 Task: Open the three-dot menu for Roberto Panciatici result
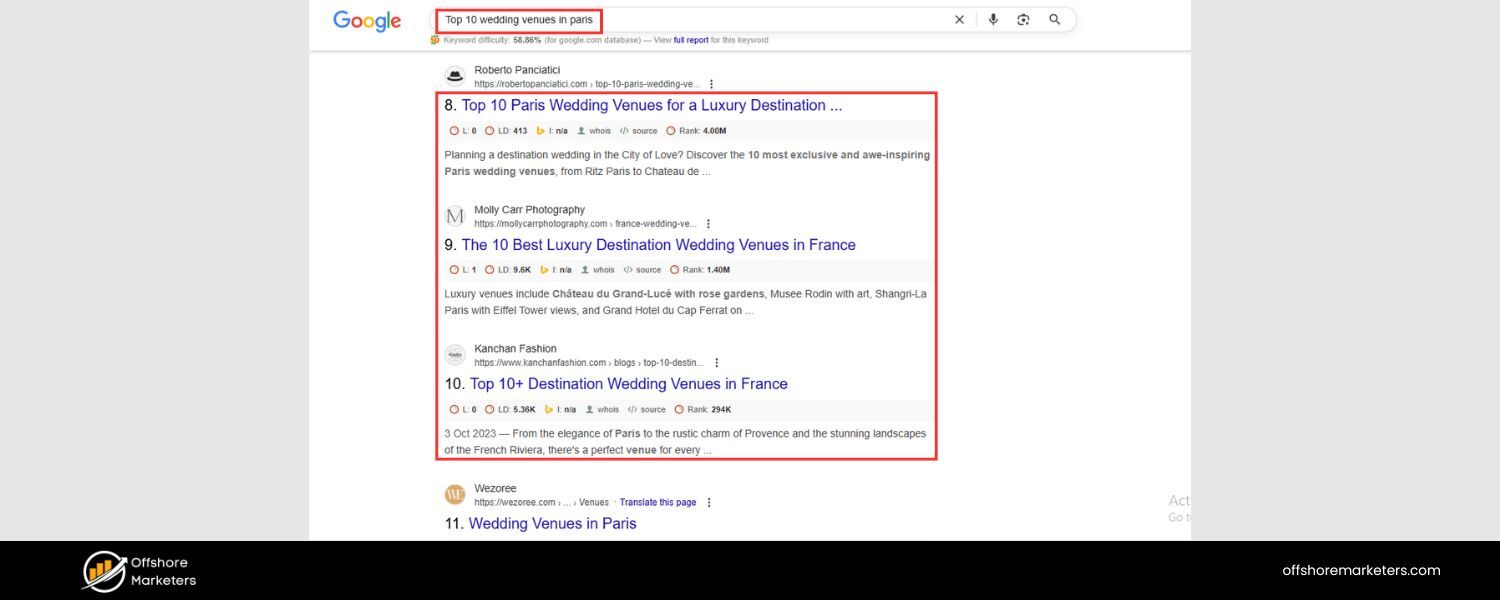[711, 85]
